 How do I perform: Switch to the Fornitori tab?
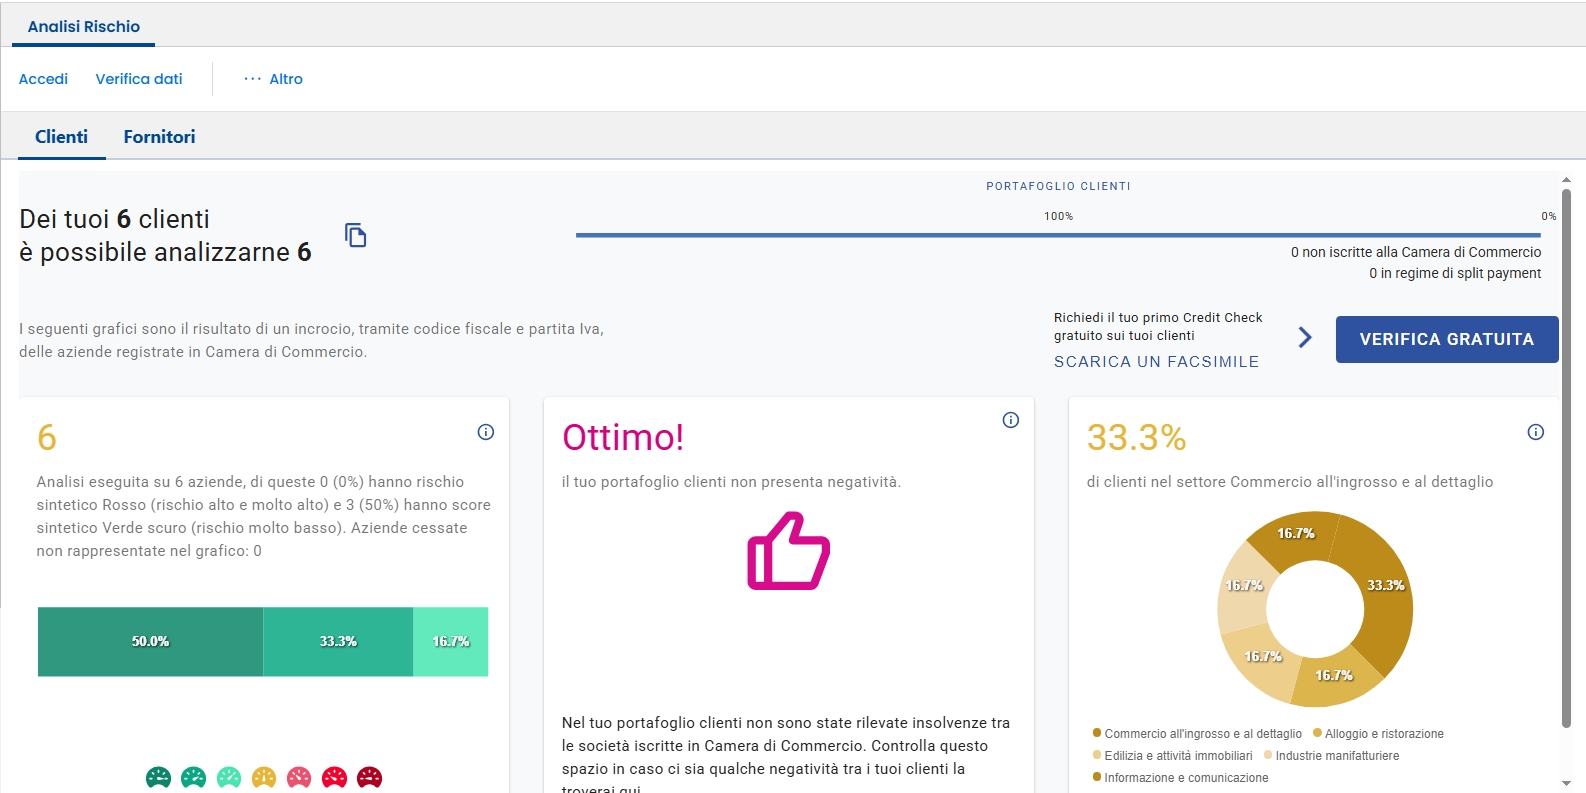[x=159, y=137]
